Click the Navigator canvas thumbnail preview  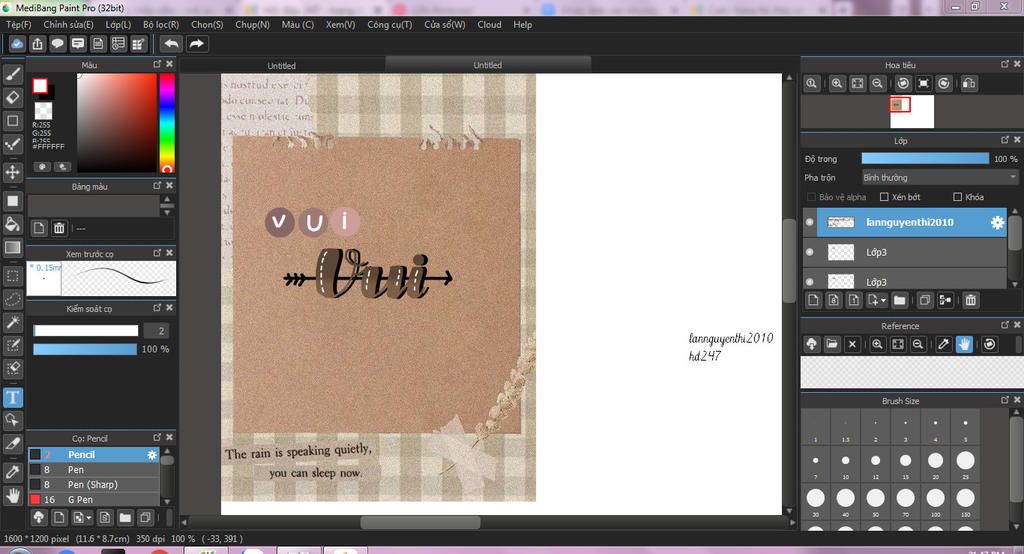912,112
